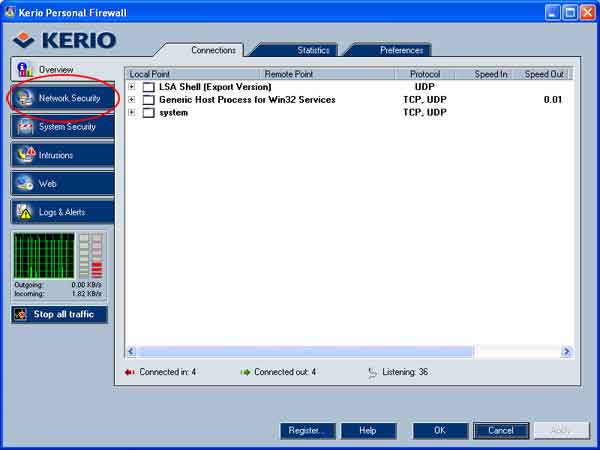The height and width of the screenshot is (450, 600).
Task: Click the Listening: 36 status text
Action: pyautogui.click(x=405, y=372)
